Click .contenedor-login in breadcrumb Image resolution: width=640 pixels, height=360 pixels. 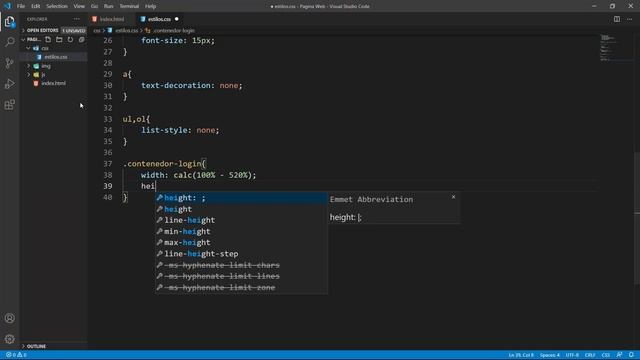pos(173,31)
